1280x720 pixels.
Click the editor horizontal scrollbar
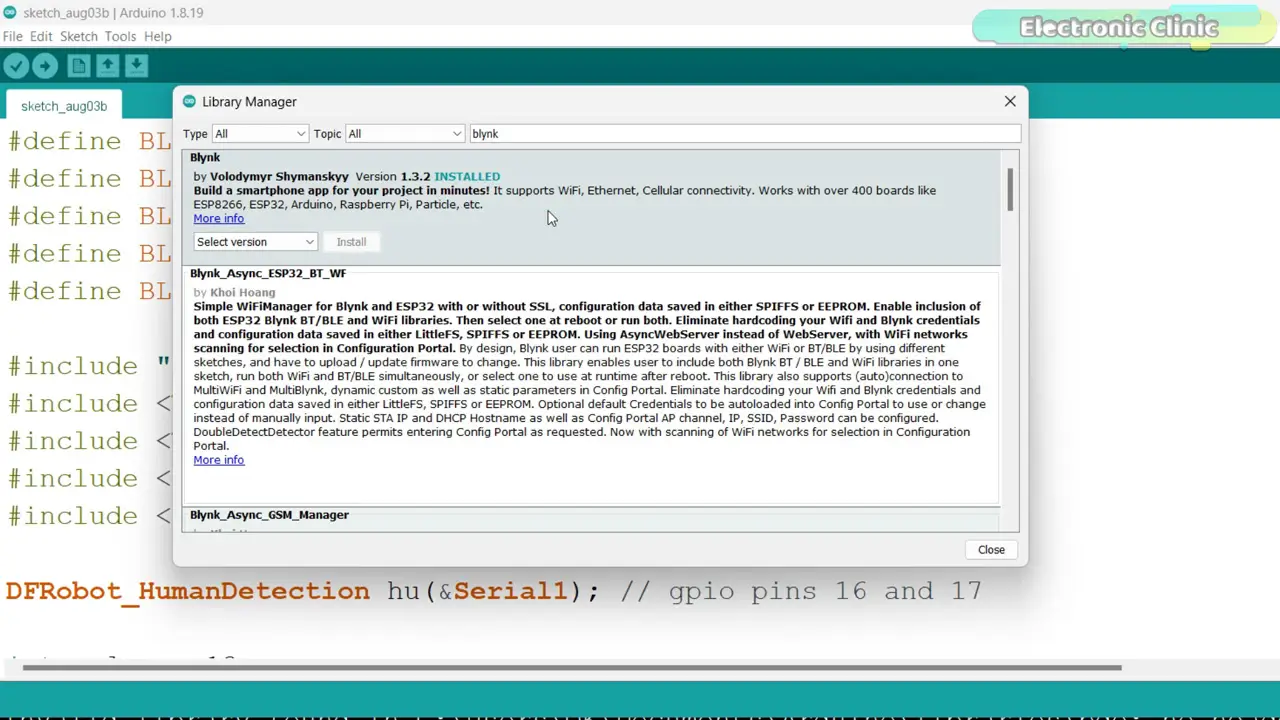[571, 668]
